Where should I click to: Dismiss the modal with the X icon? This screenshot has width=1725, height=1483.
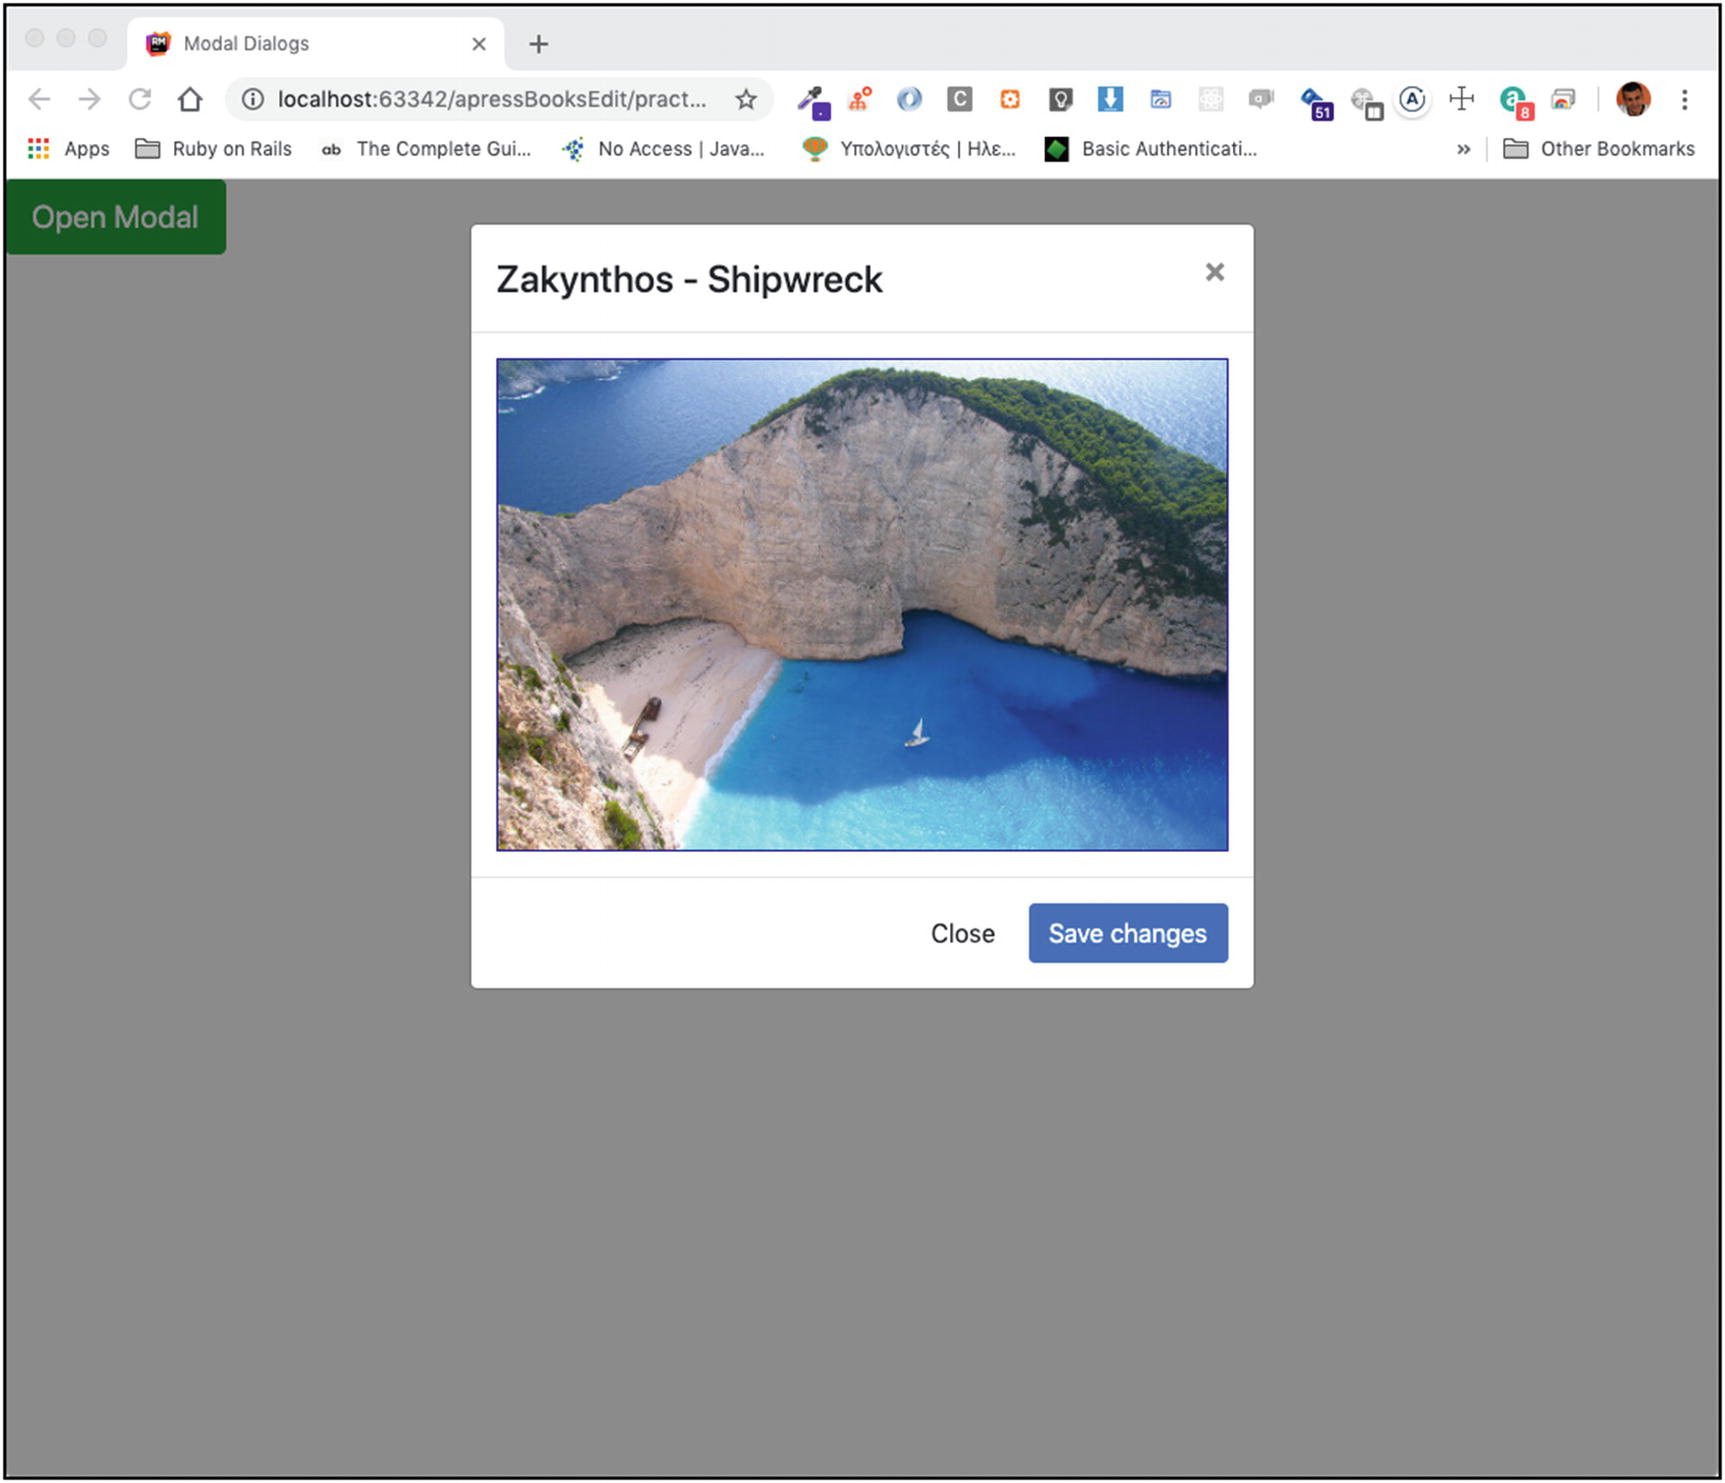1214,272
